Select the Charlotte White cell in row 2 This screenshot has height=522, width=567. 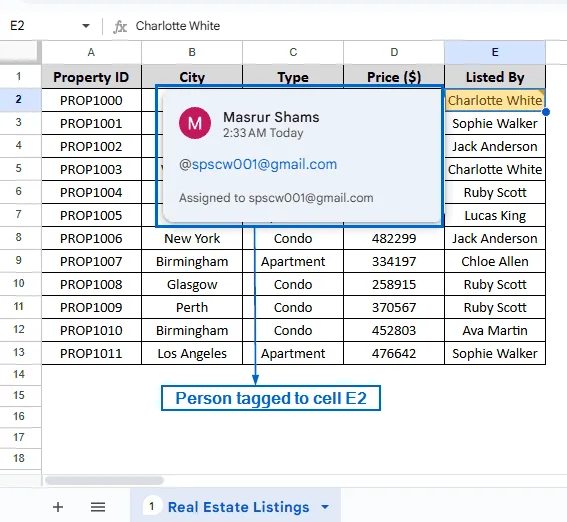pyautogui.click(x=495, y=100)
